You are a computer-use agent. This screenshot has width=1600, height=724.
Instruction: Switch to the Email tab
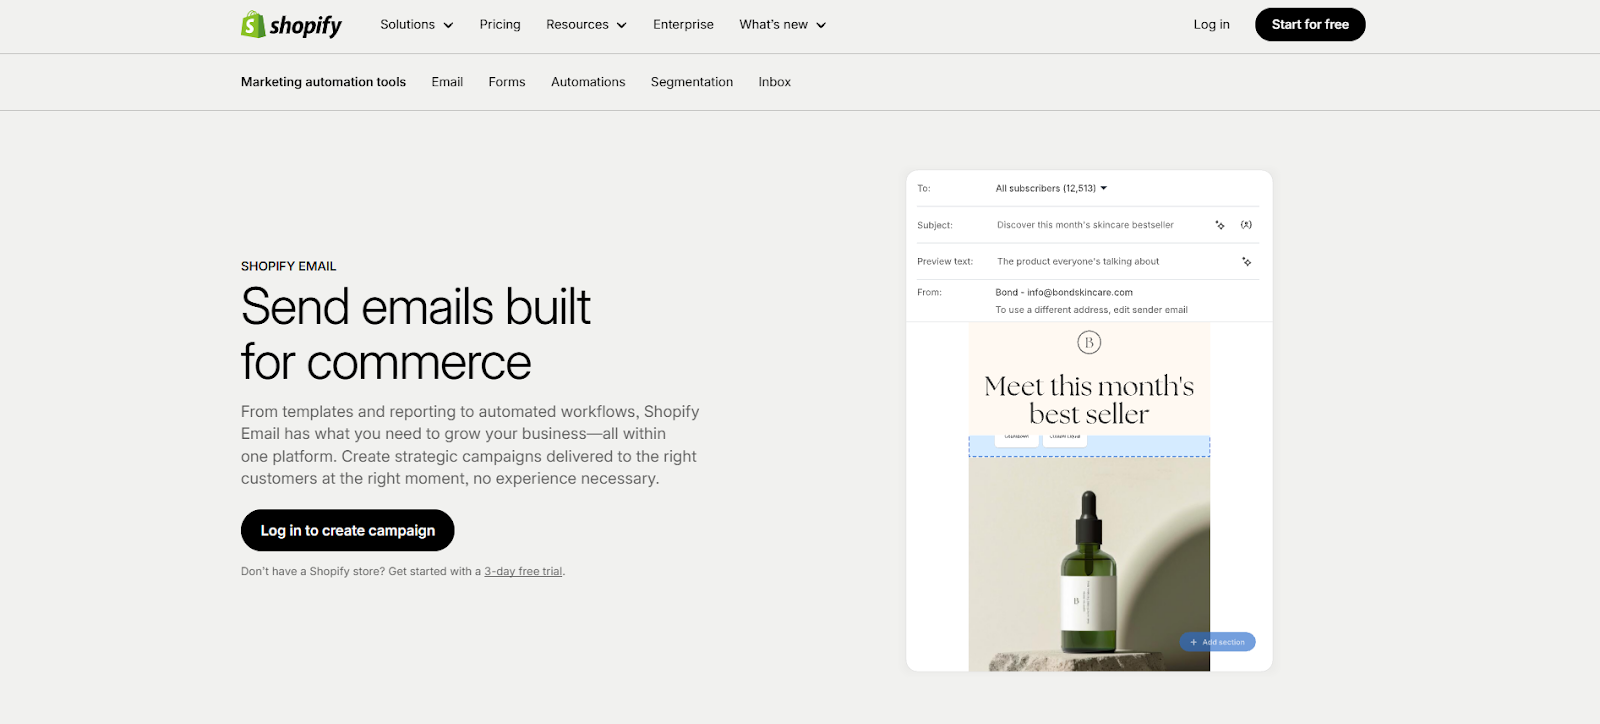tap(447, 82)
